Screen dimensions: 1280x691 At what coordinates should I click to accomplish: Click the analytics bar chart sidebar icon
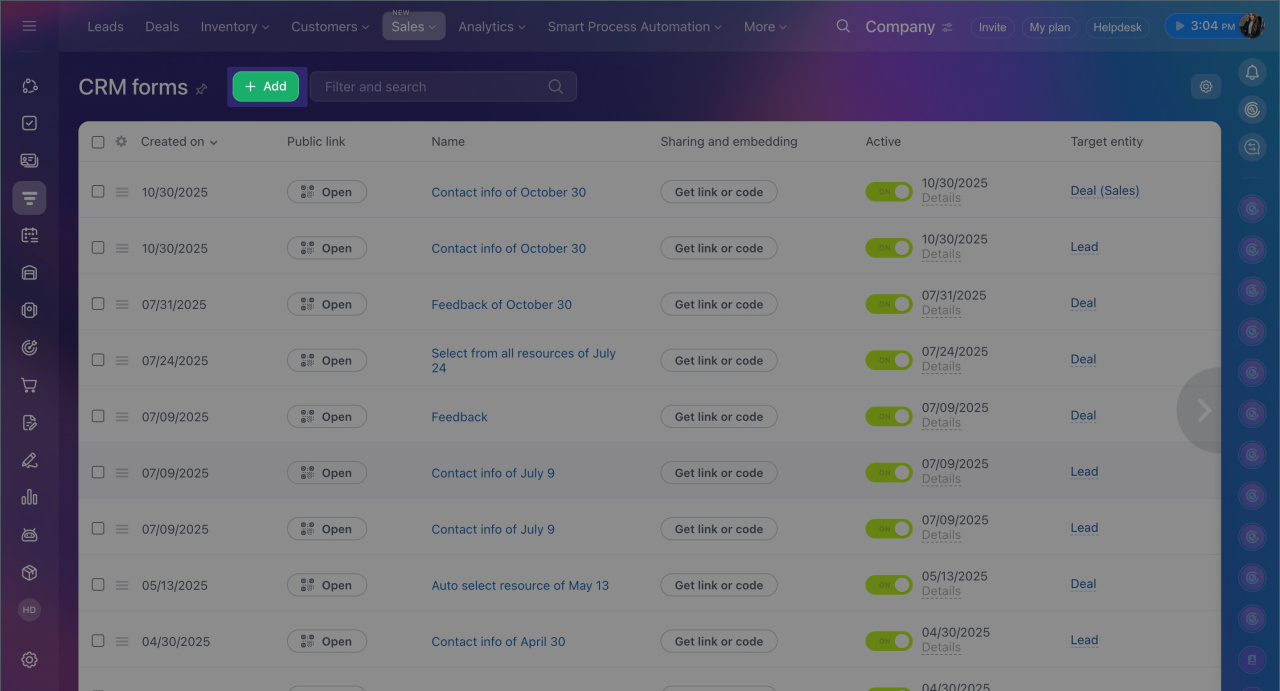[29, 497]
